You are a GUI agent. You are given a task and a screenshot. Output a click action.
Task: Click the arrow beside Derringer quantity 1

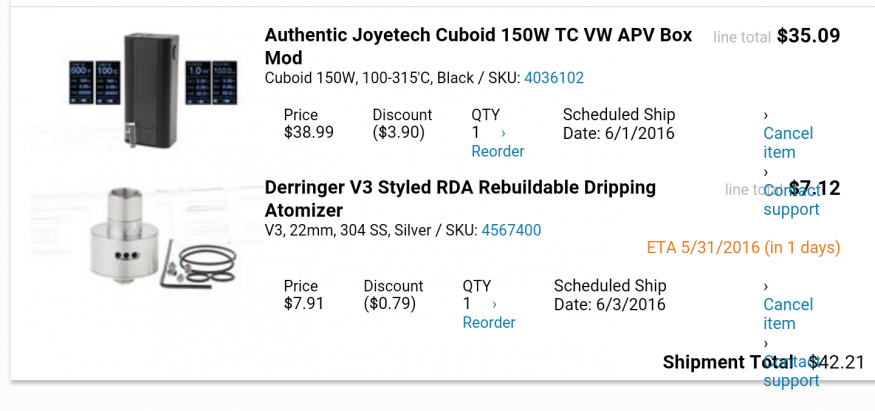pyautogui.click(x=494, y=304)
